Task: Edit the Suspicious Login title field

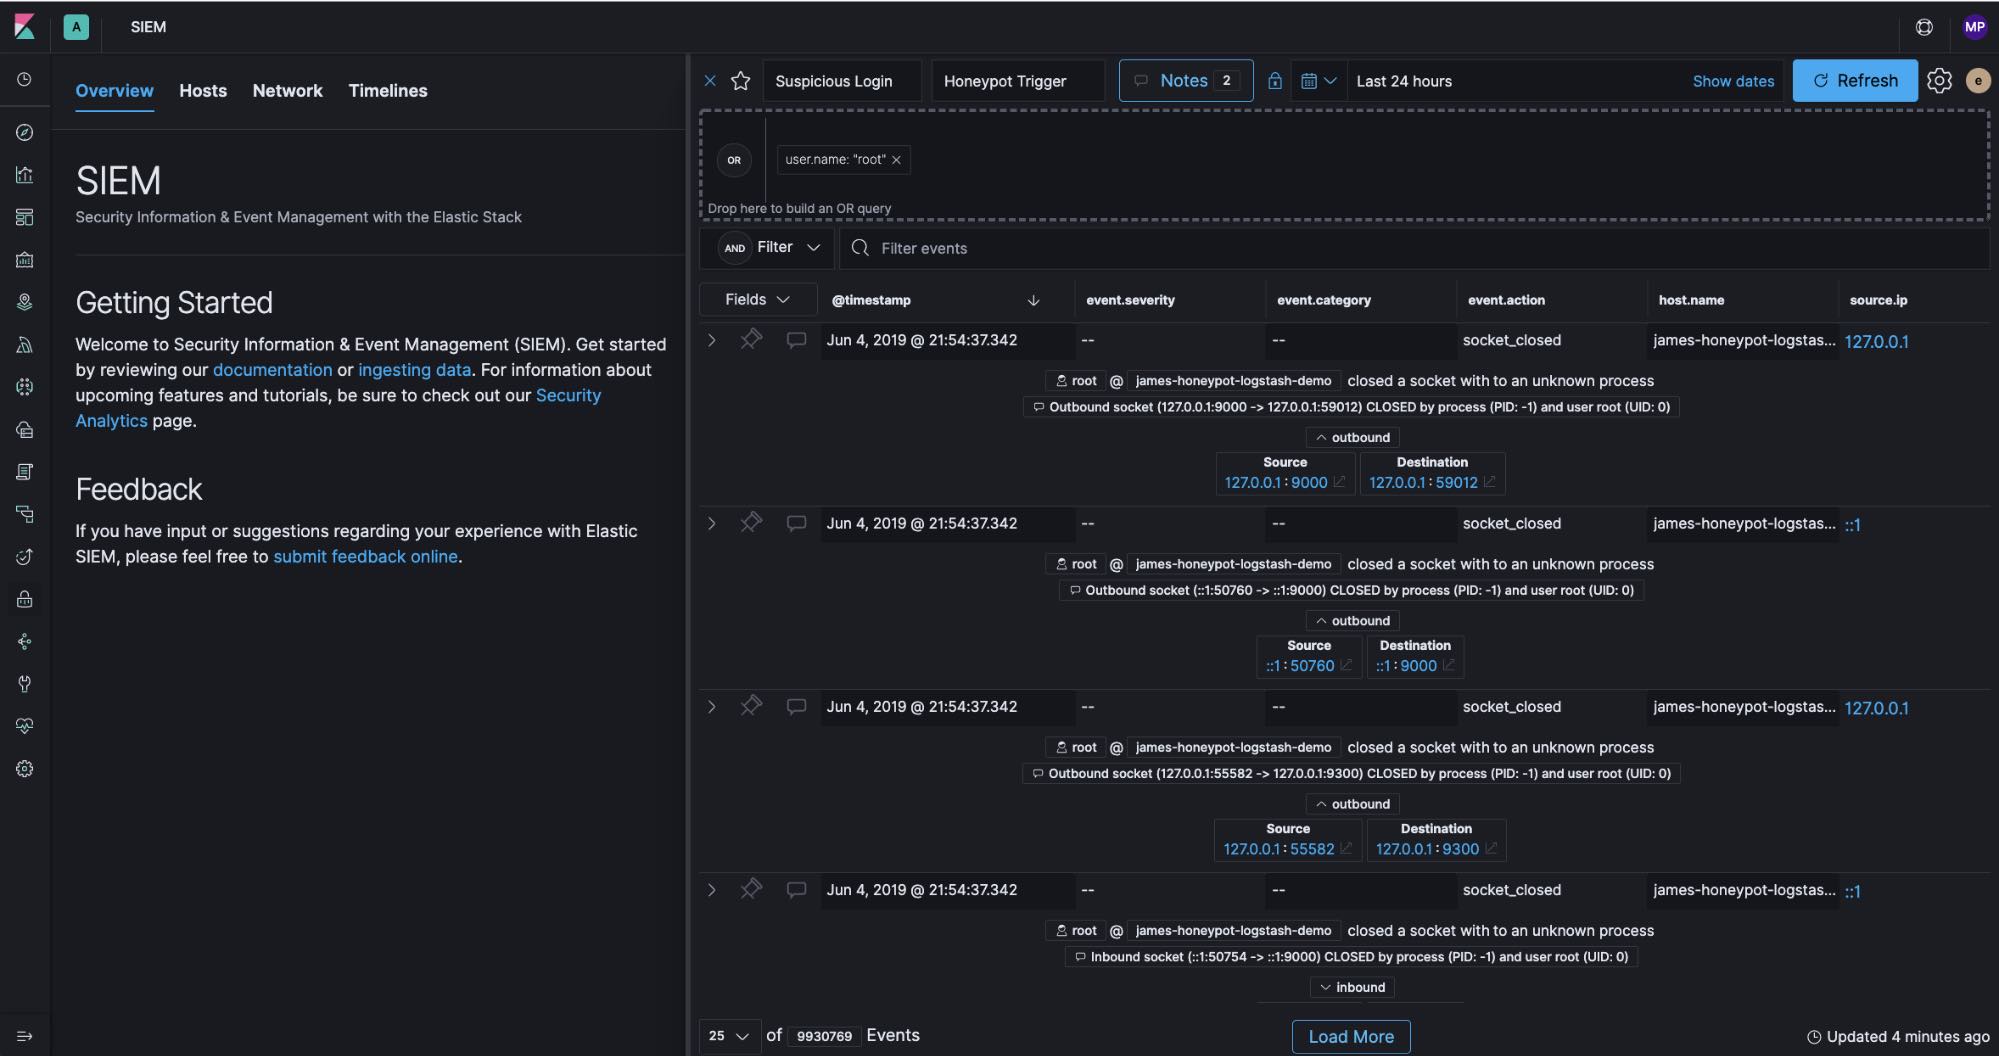Action: click(x=842, y=81)
